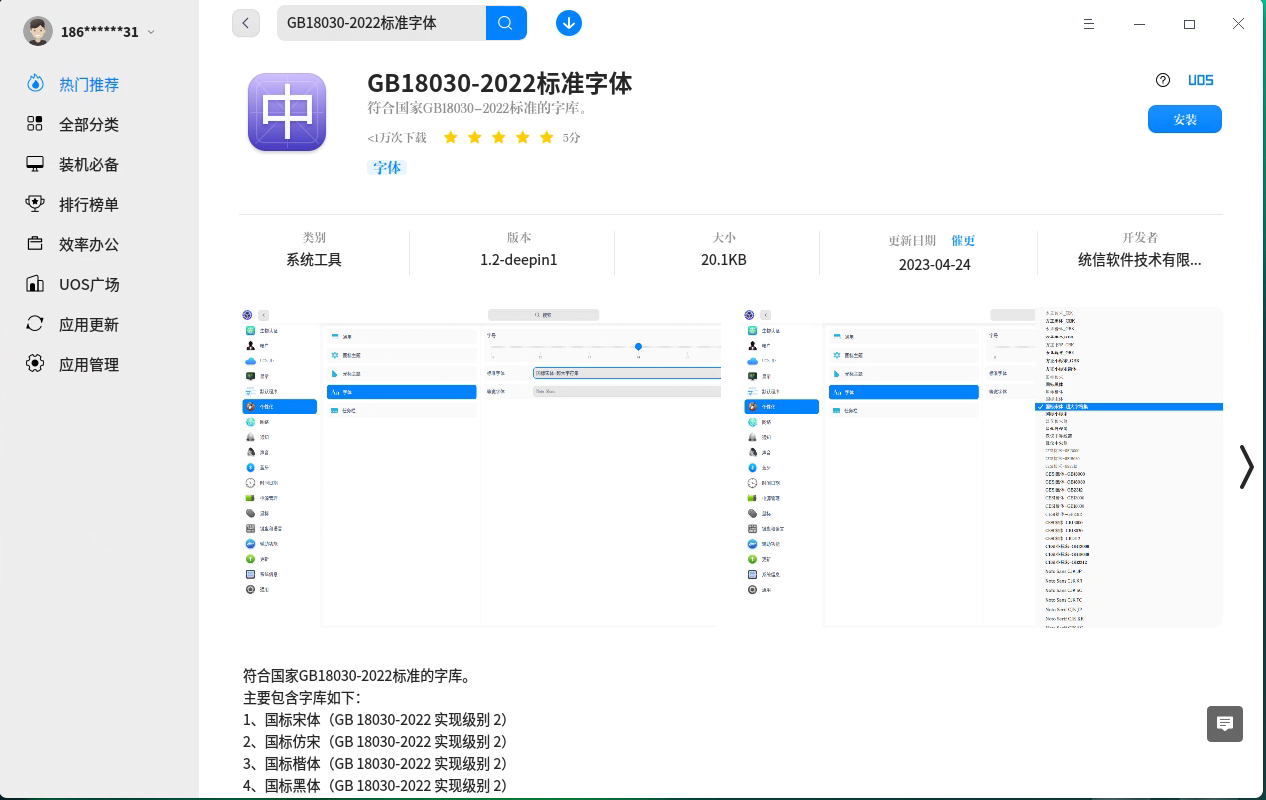The image size is (1266, 800).
Task: Click the 全部分类 grid icon
Action: 35,124
